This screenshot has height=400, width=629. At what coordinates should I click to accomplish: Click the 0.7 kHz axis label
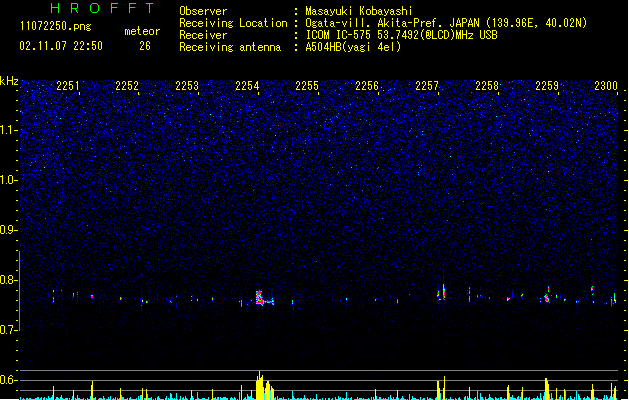pos(8,330)
